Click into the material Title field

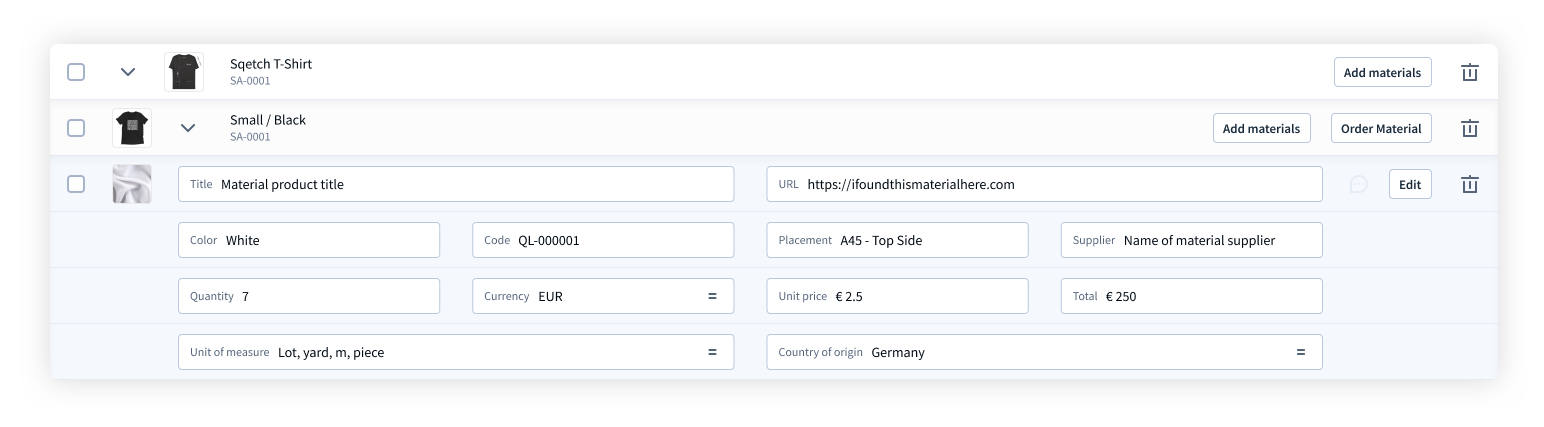click(x=456, y=184)
